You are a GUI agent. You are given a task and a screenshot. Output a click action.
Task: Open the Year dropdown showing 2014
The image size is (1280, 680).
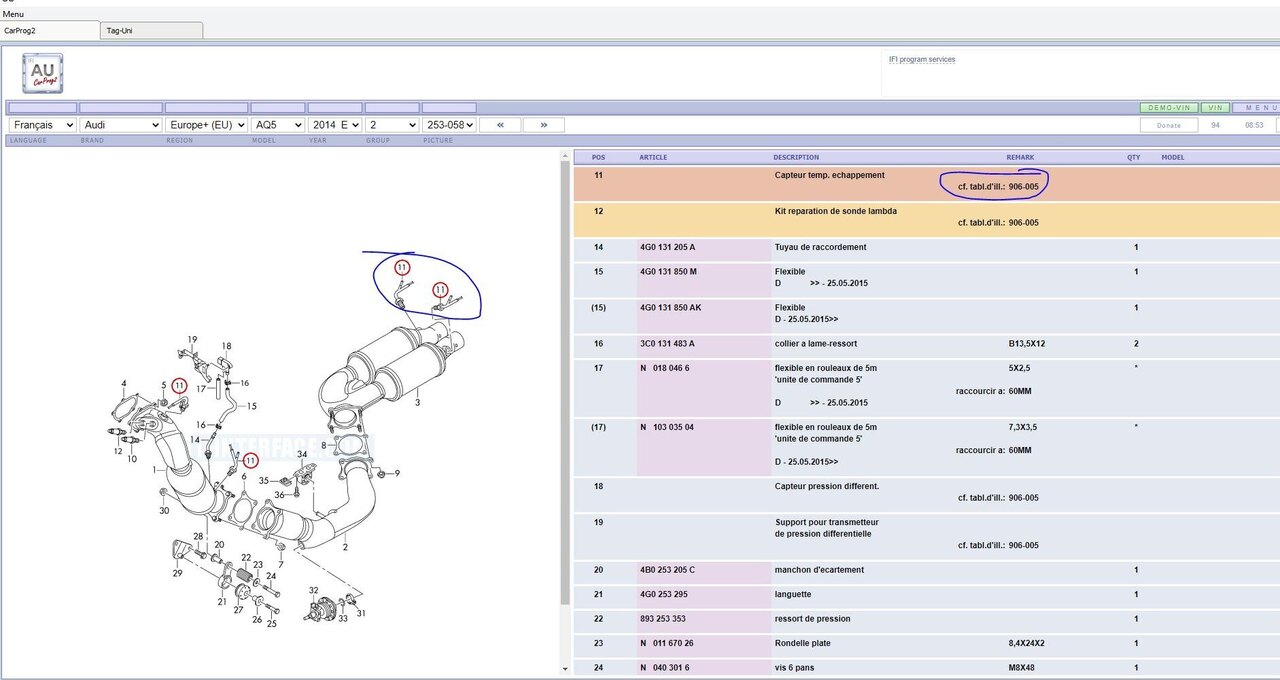(x=334, y=125)
